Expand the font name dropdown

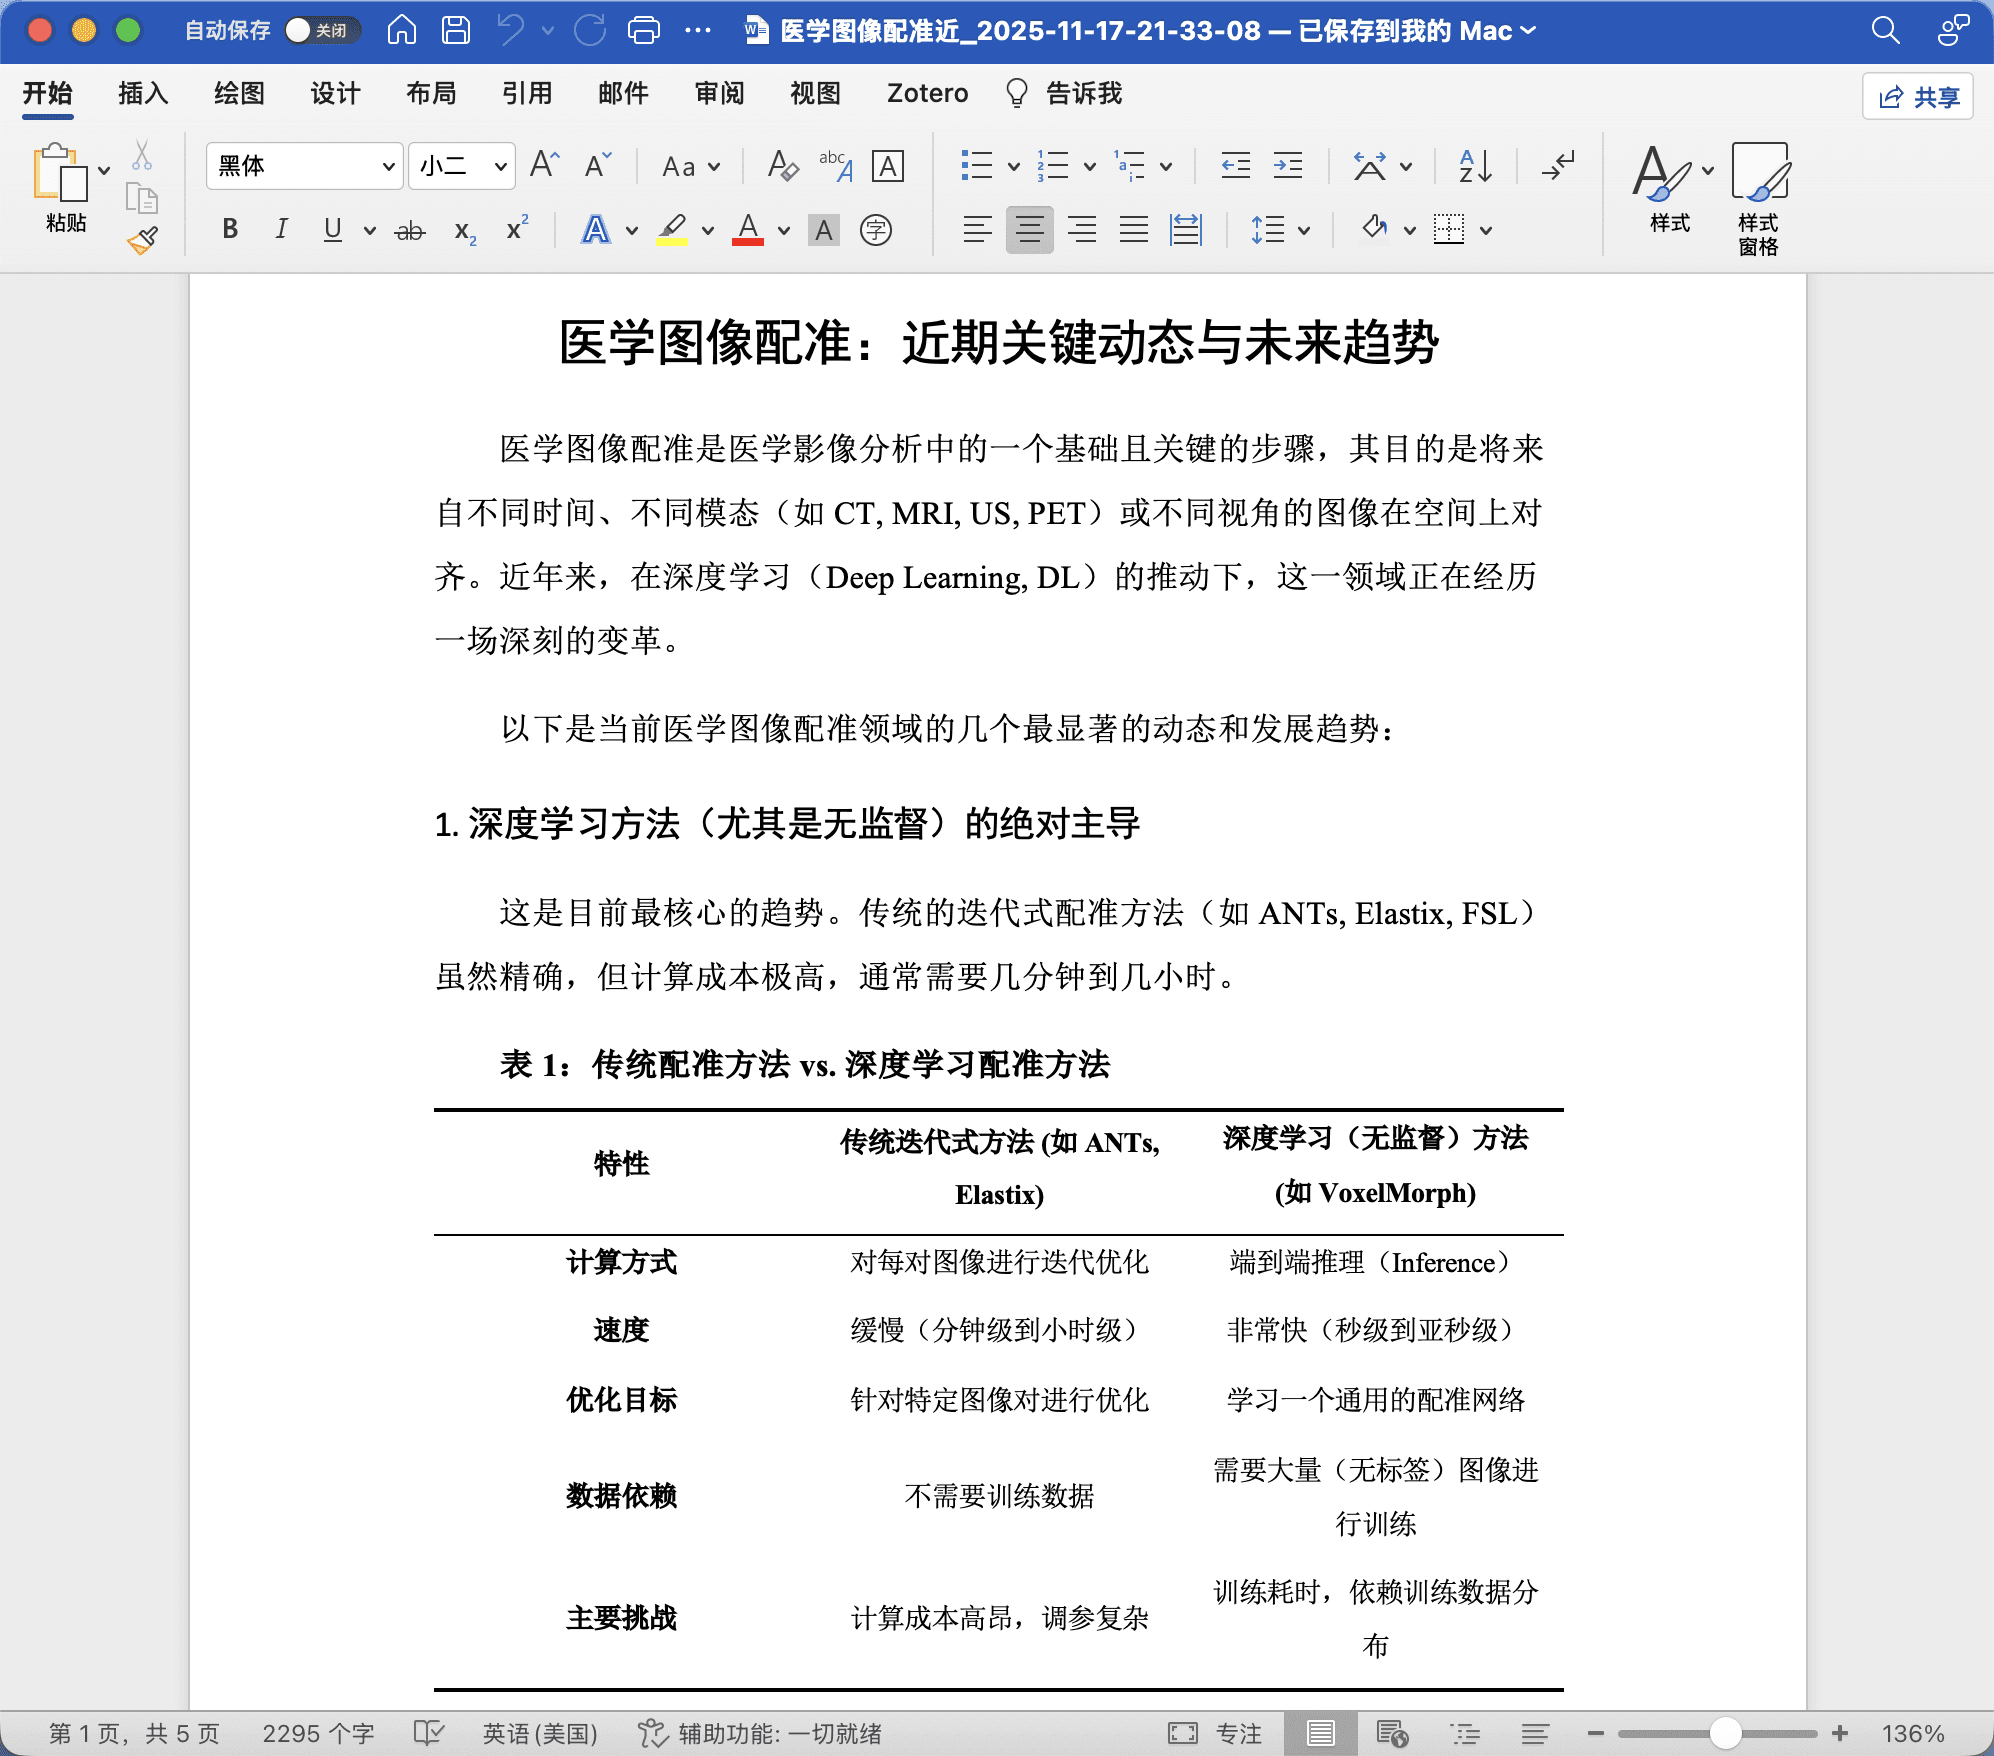point(388,167)
